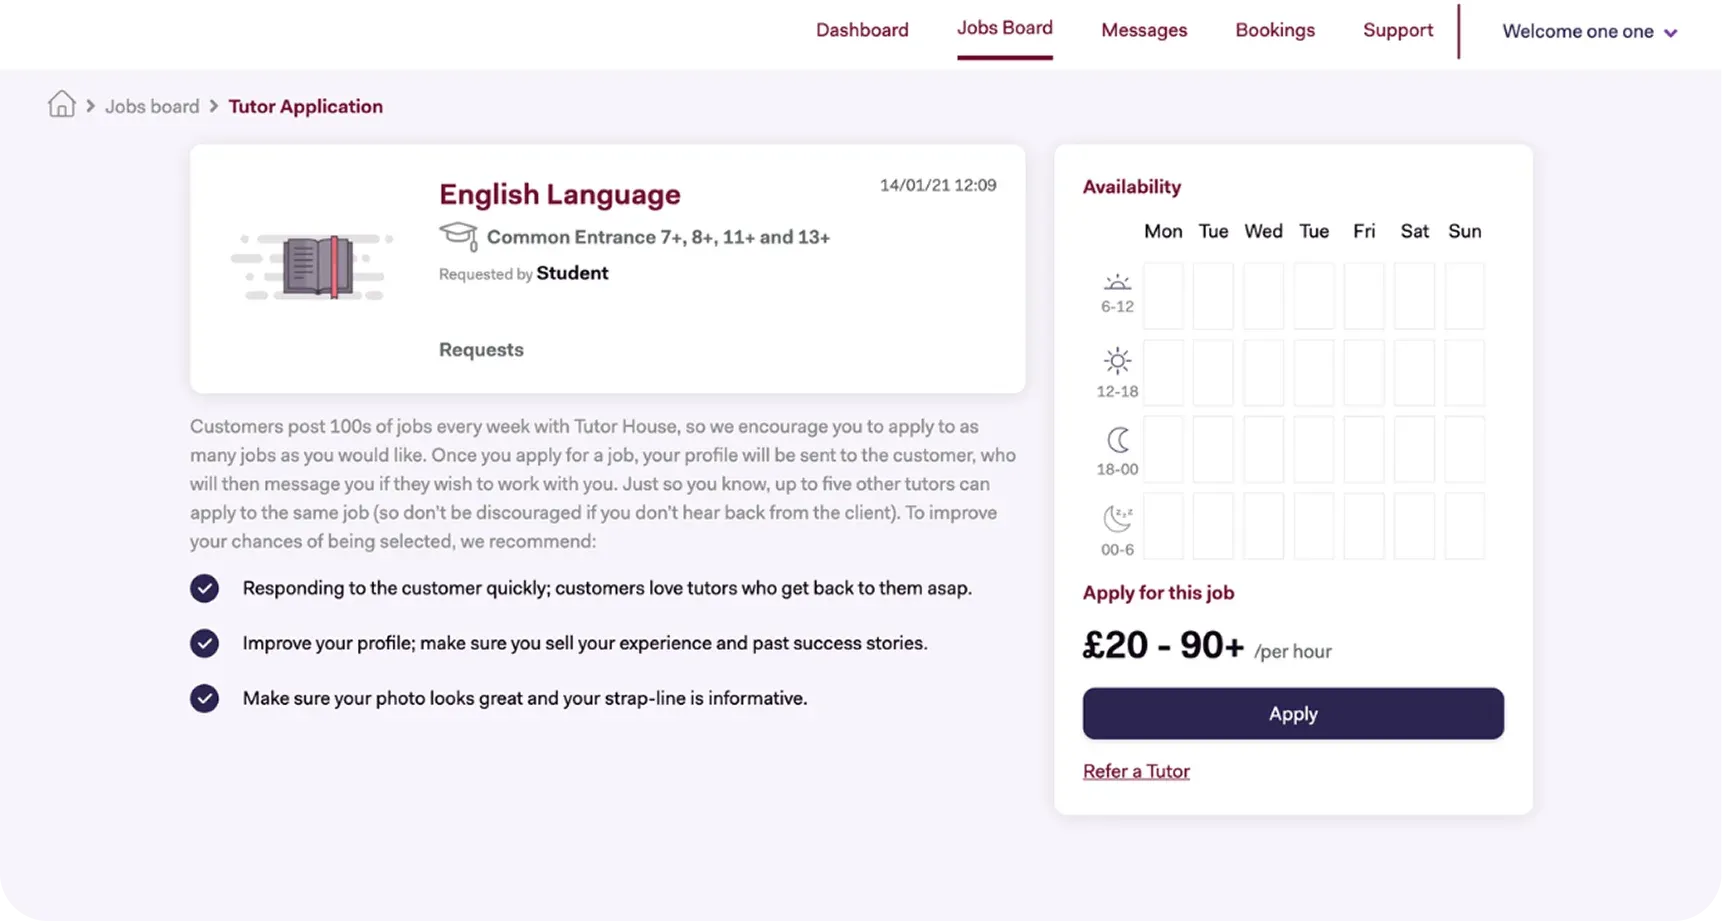1722x921 pixels.
Task: Toggle Friday 6-12 availability slot
Action: 1364,296
